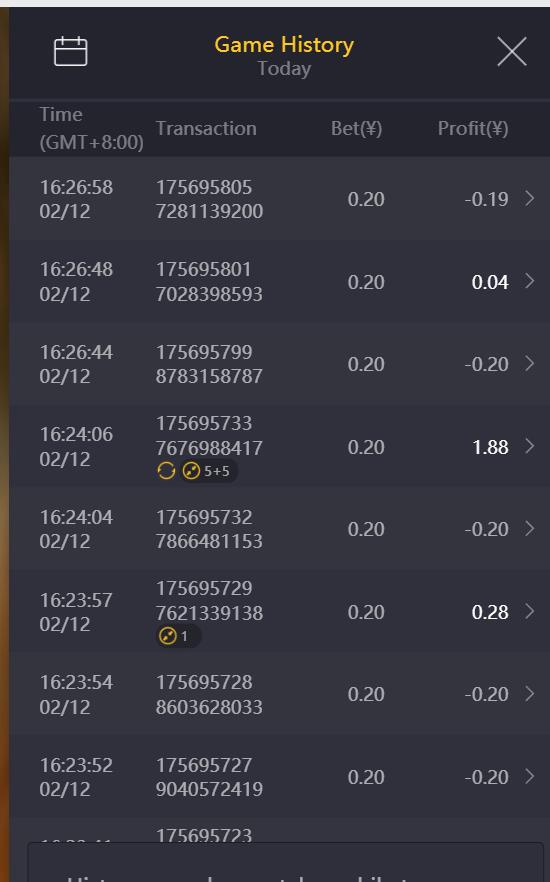Expand the 16:26:48 row with profit 0.04
Screen dimensions: 550x882
(x=529, y=281)
